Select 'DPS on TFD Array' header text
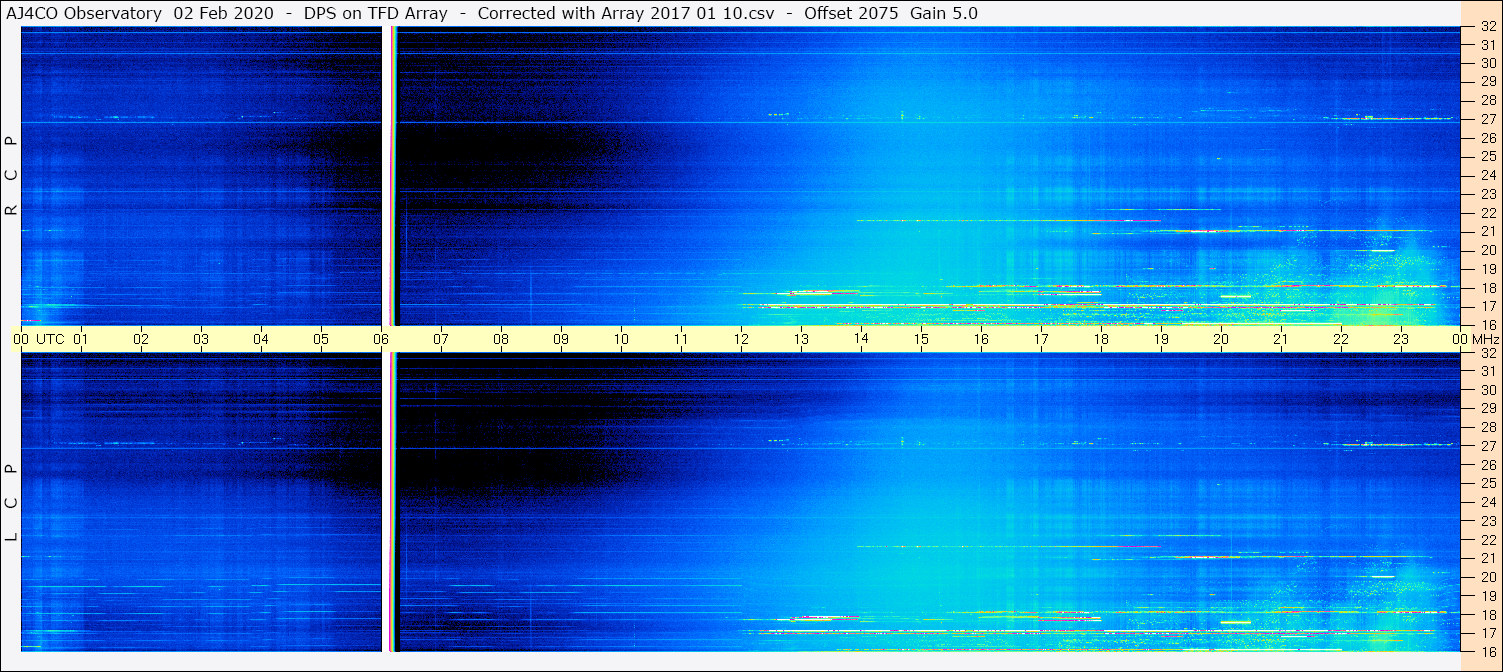1503x672 pixels. tap(375, 13)
